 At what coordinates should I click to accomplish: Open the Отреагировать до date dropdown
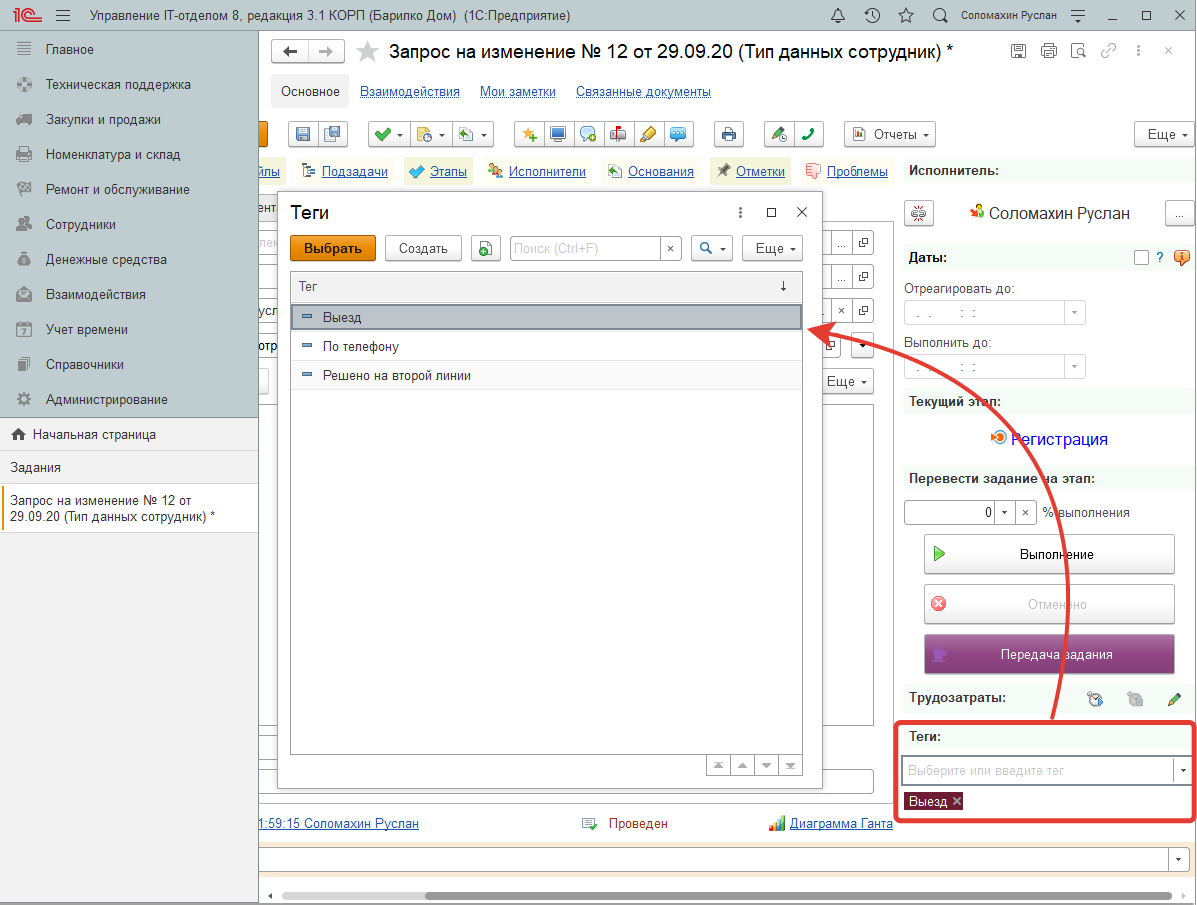(x=1075, y=313)
